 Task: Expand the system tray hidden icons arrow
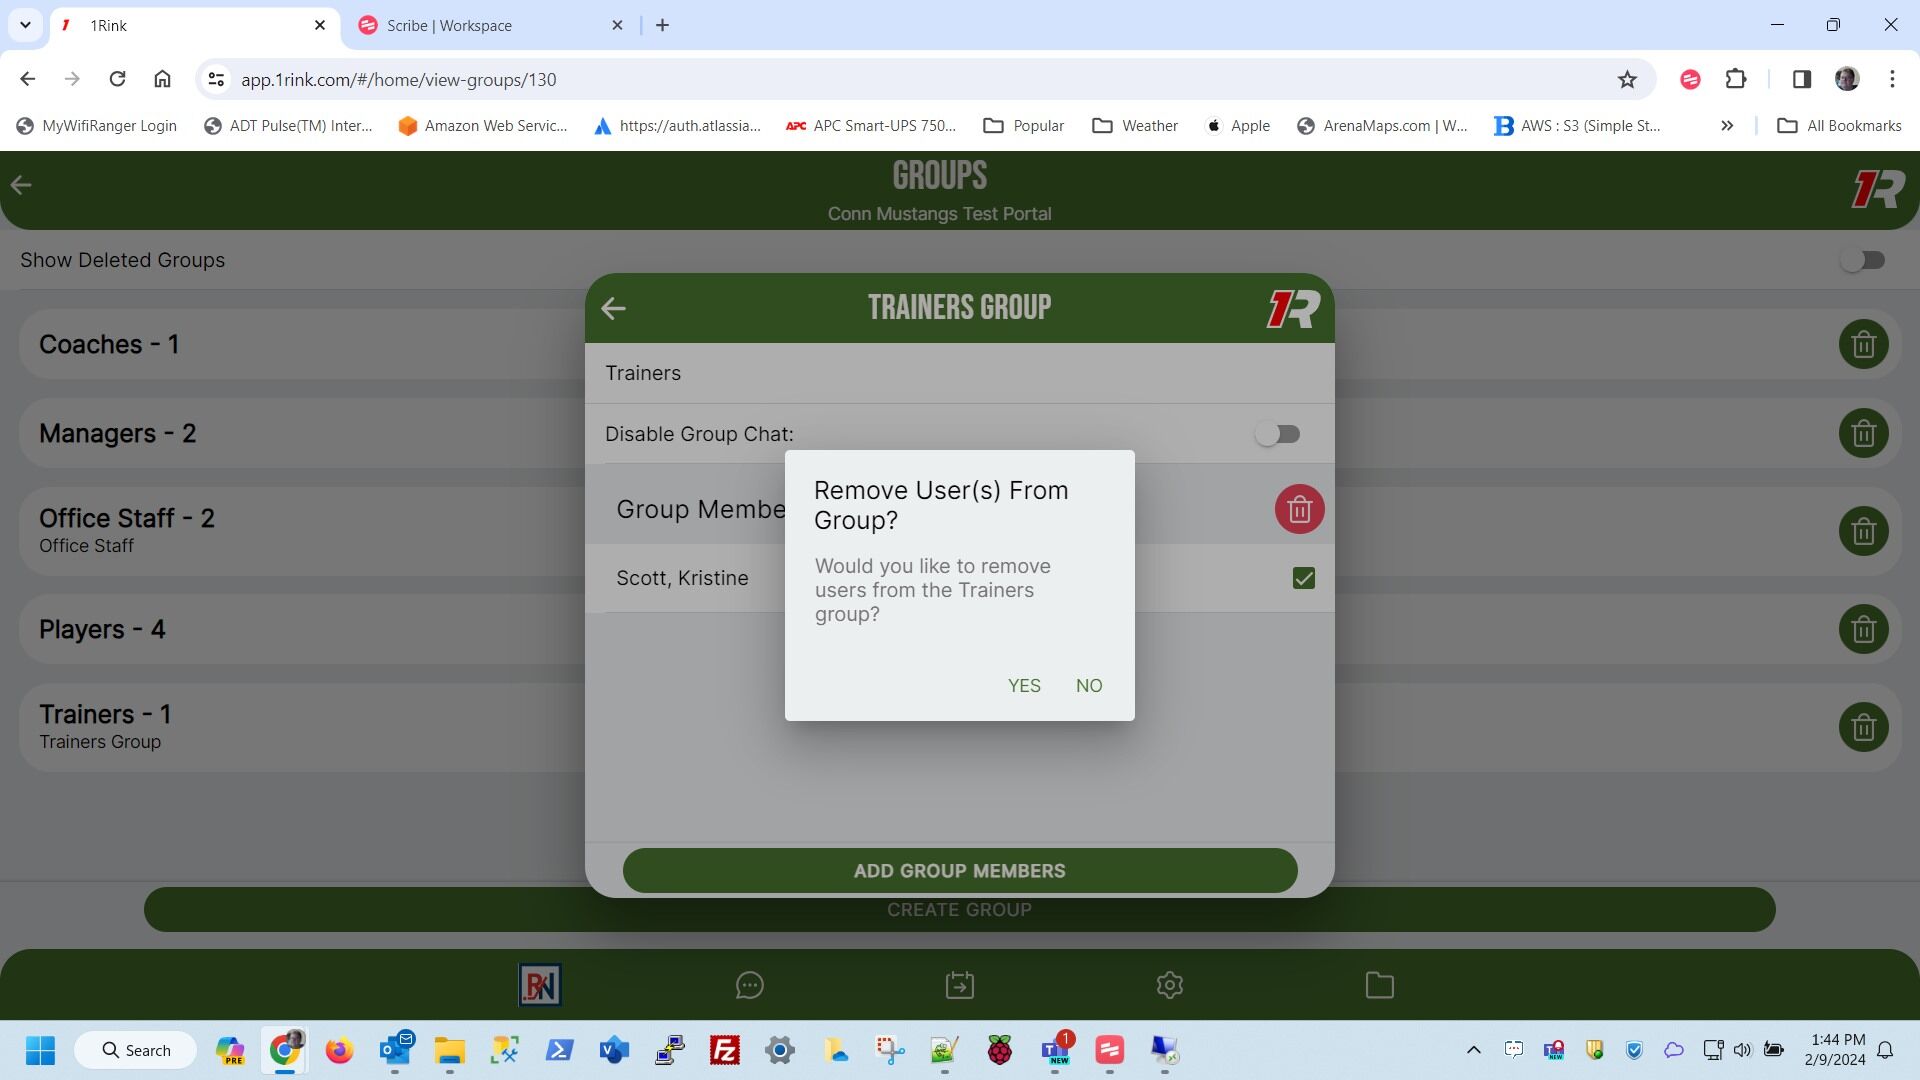tap(1473, 1050)
